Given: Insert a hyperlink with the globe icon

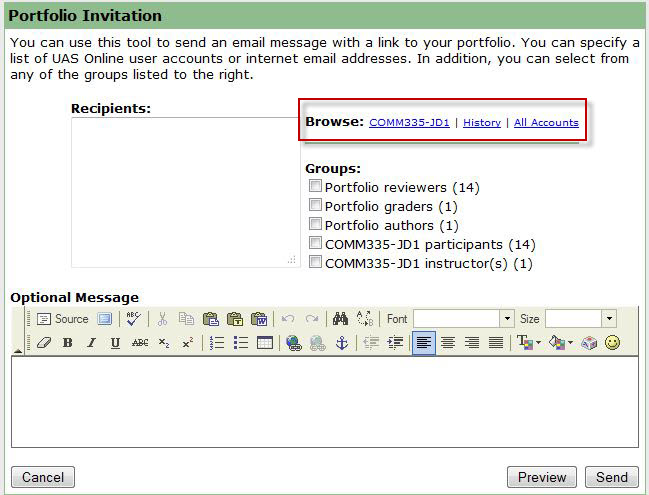Looking at the screenshot, I should coord(293,343).
